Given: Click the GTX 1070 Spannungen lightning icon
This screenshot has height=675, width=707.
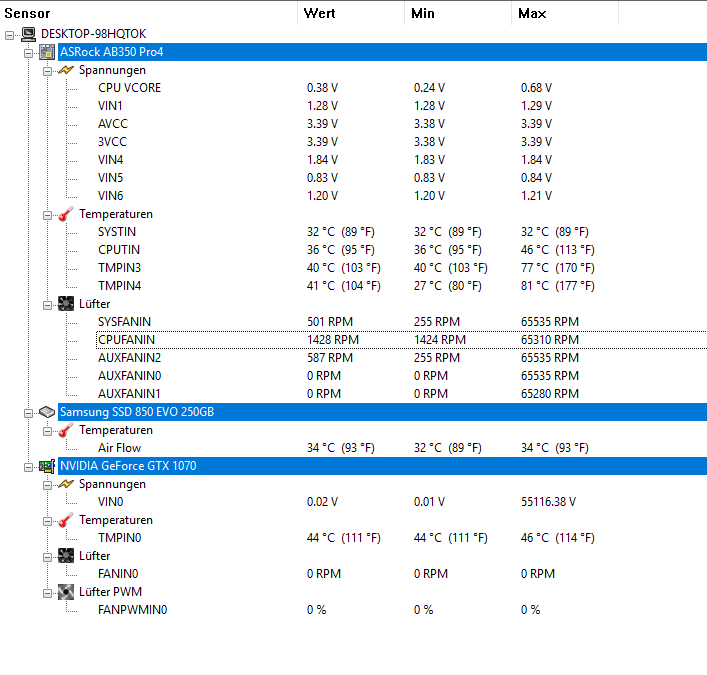Looking at the screenshot, I should pyautogui.click(x=66, y=484).
